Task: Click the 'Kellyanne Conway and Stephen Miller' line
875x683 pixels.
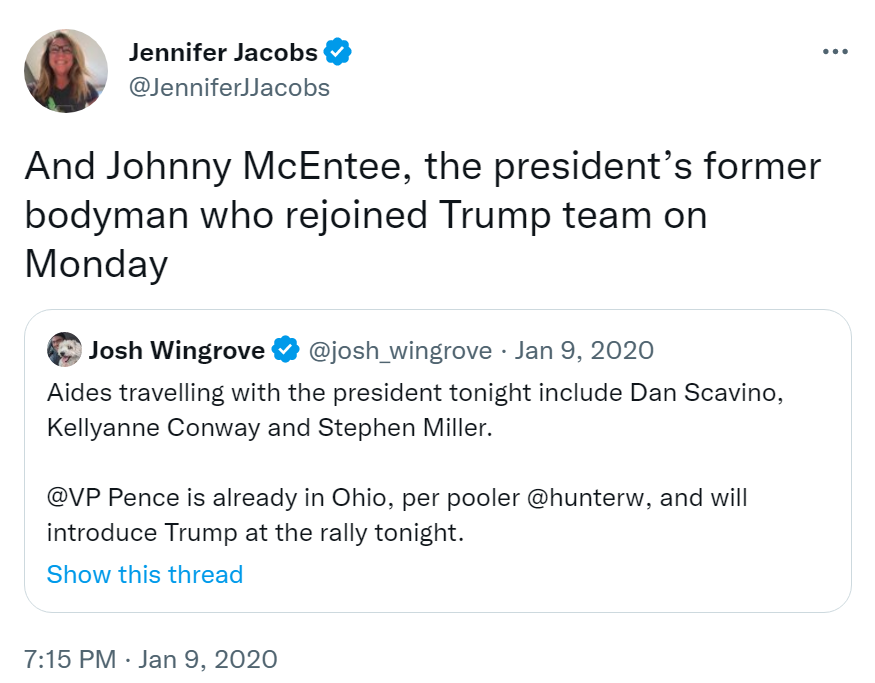Action: (x=270, y=428)
